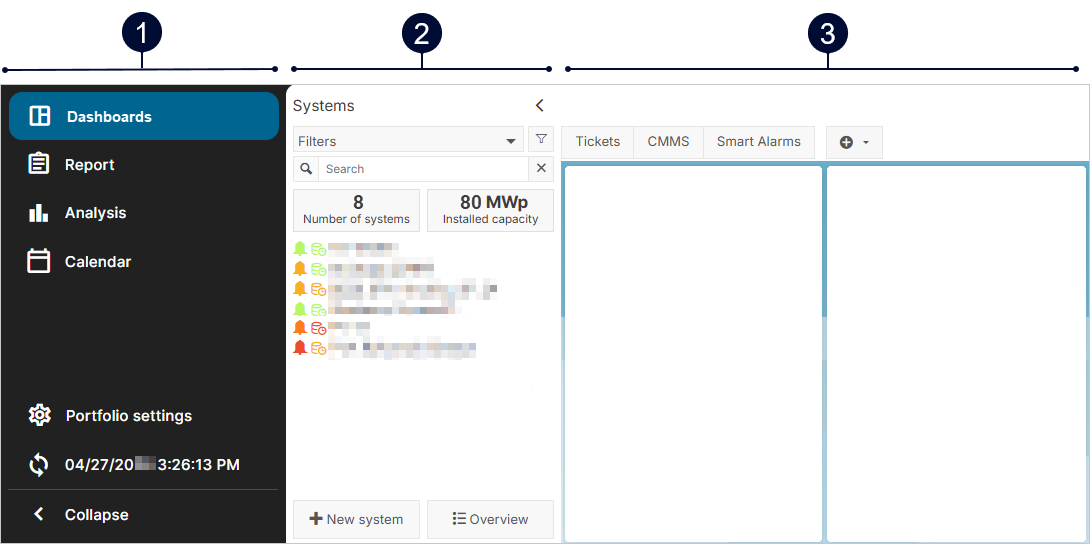
Task: Click the green bell of the fourth system
Action: 300,308
